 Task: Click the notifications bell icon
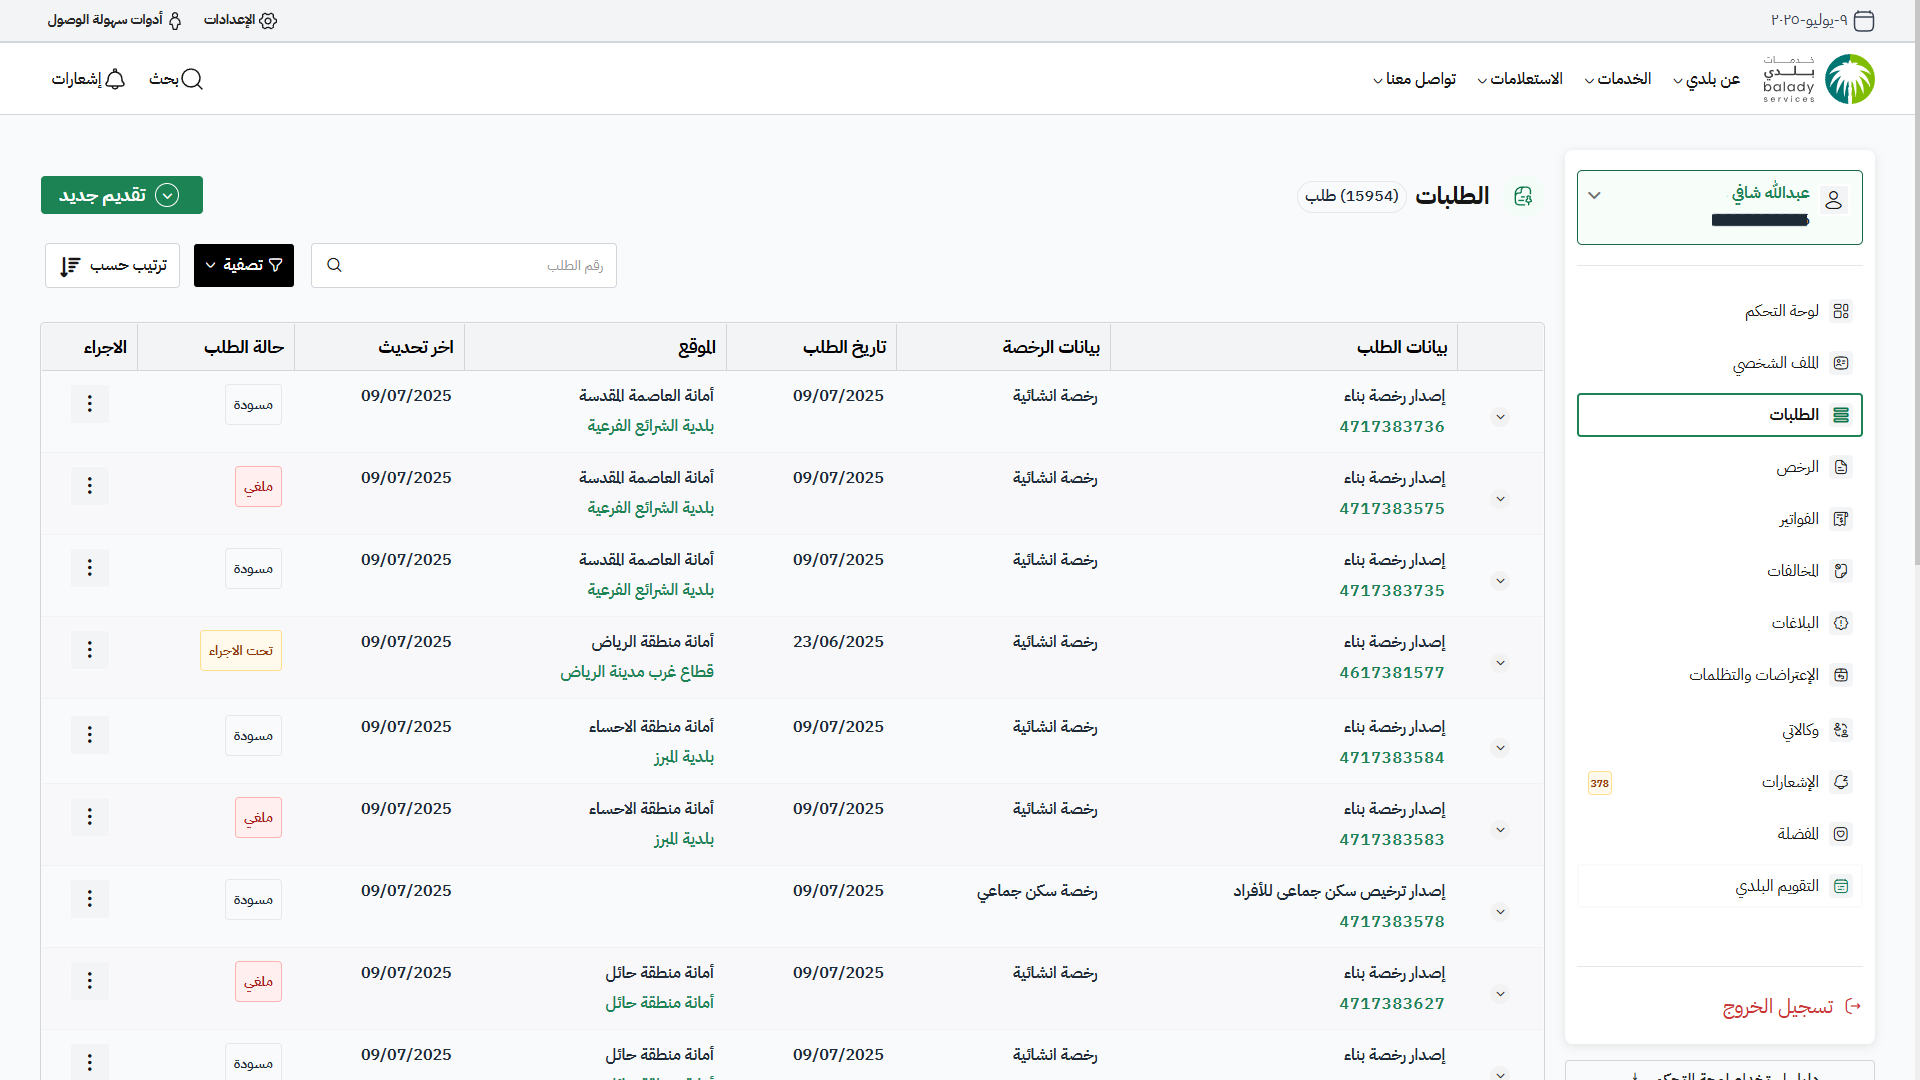pyautogui.click(x=115, y=79)
